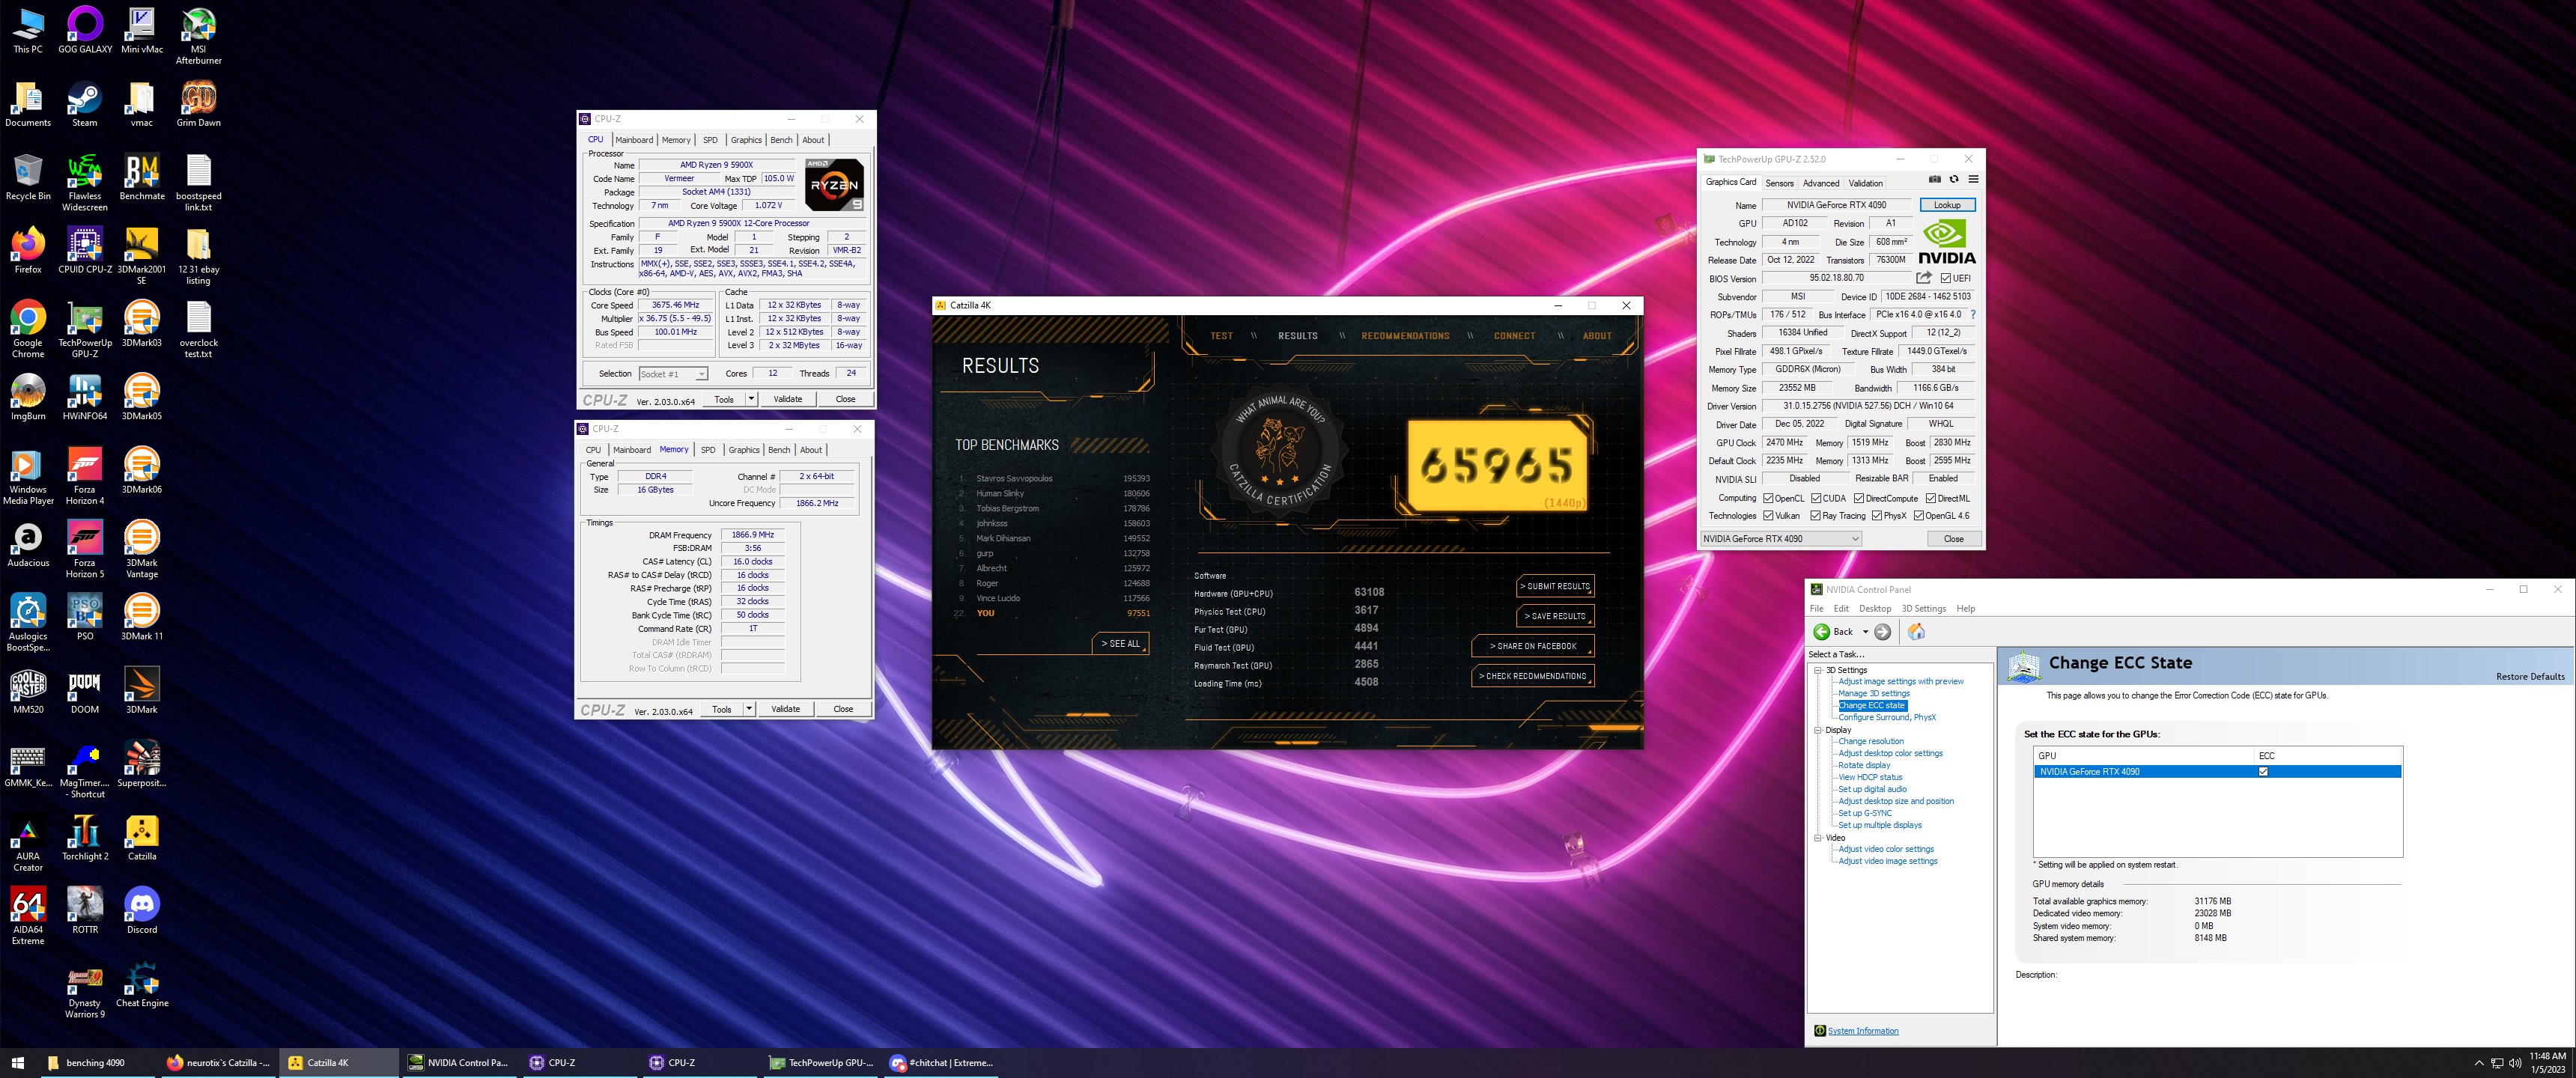Open Grim Dawn desktop icon
2576x1078 pixels.
click(198, 104)
